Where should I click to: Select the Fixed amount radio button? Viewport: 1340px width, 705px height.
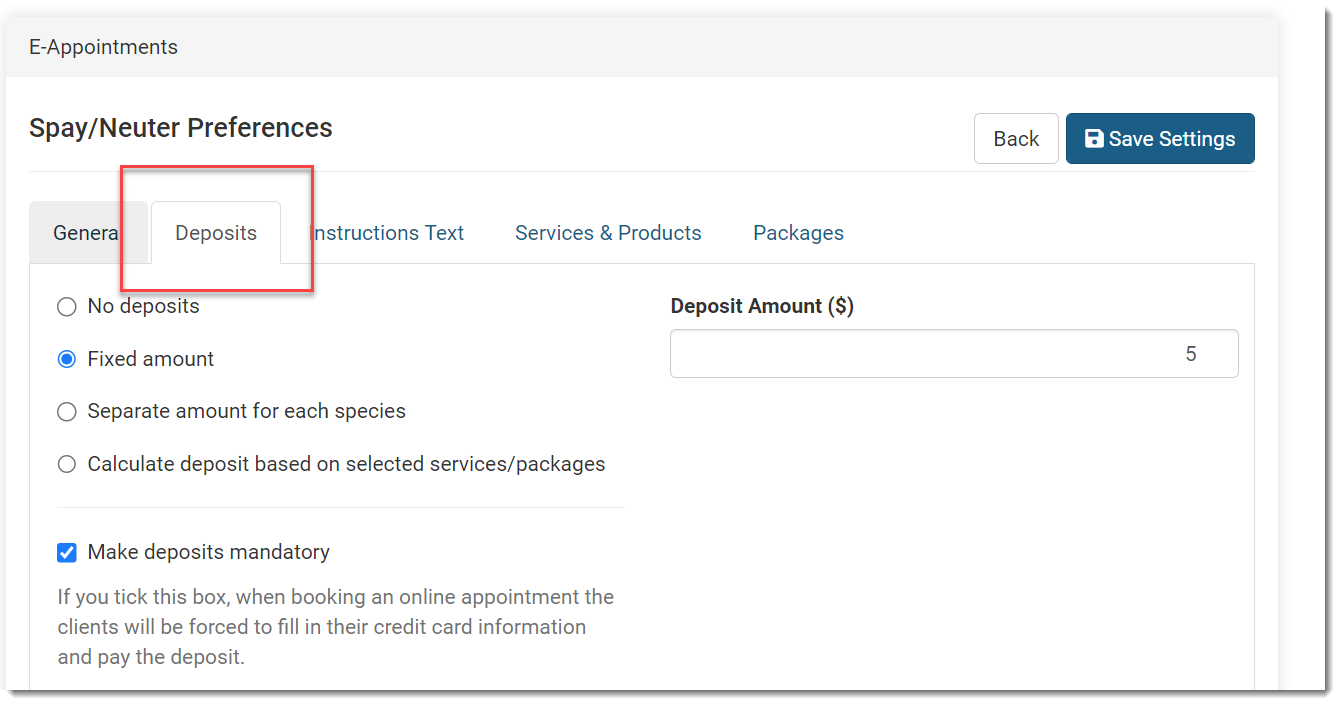(x=67, y=359)
